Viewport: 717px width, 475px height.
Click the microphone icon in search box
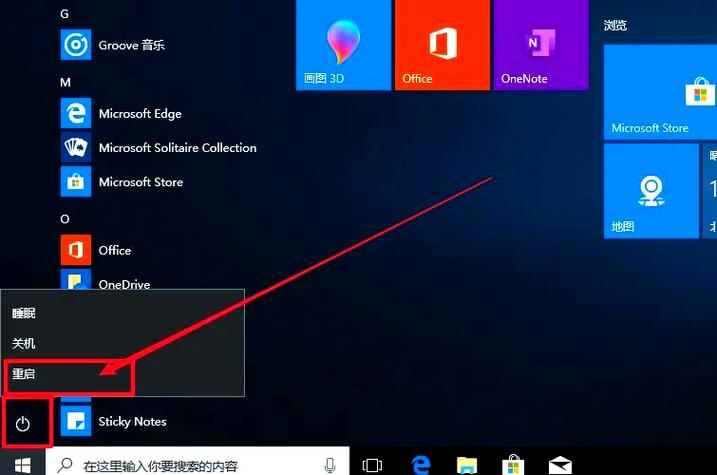pos(330,465)
